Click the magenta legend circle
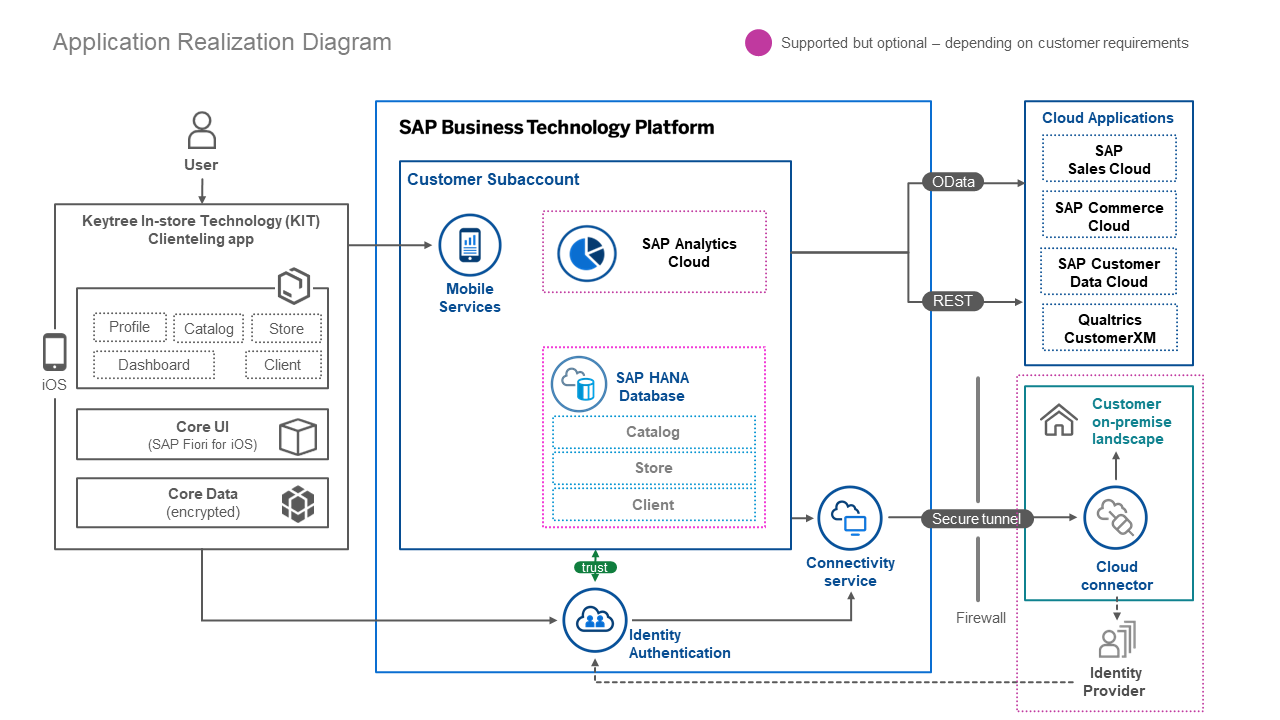1280x720 pixels. [759, 43]
